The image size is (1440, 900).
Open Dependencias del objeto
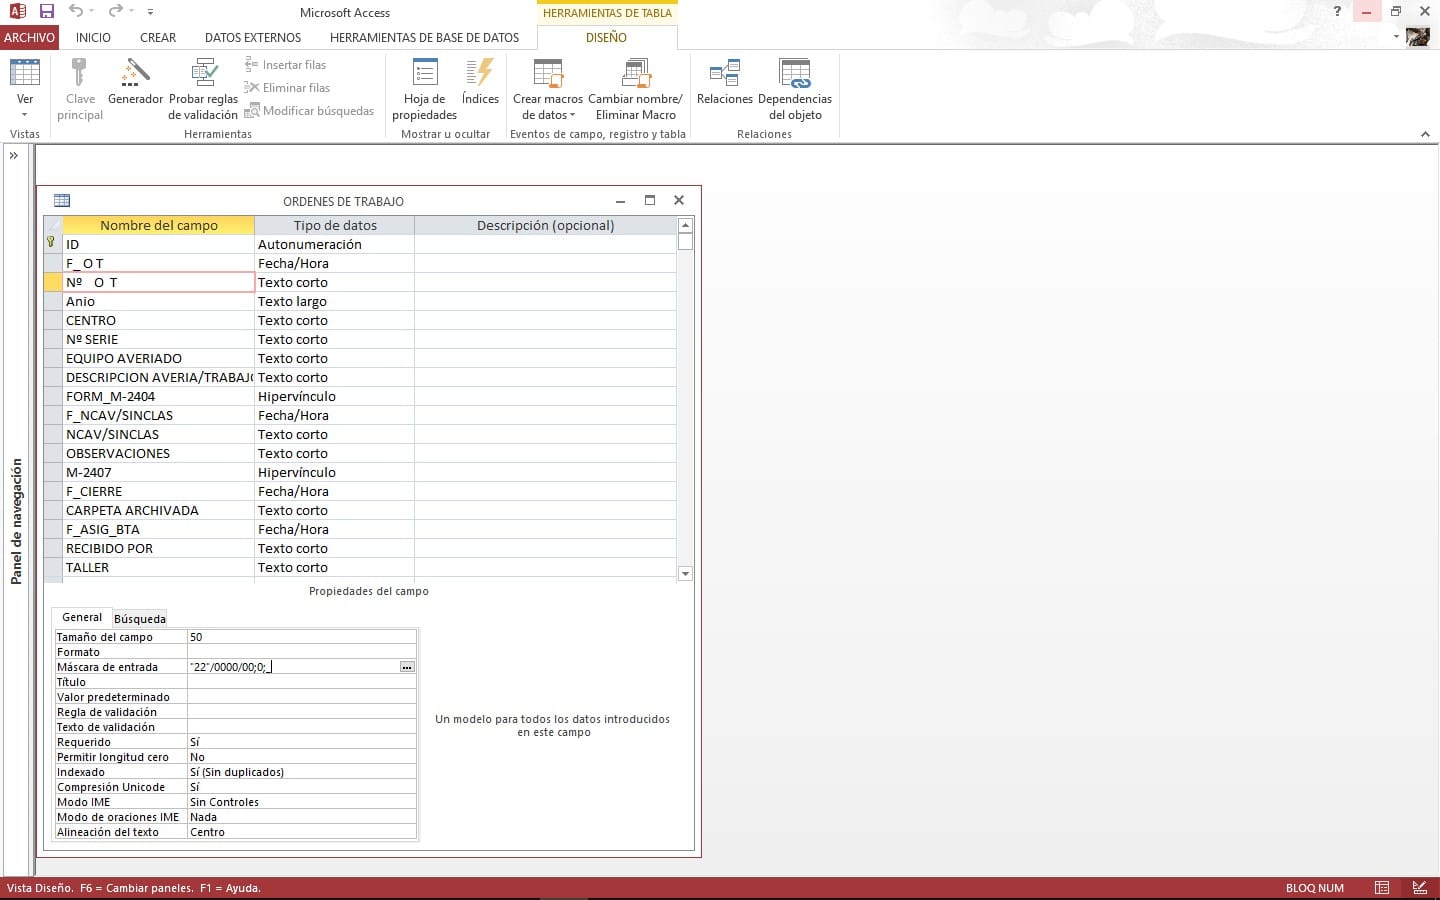coord(795,89)
